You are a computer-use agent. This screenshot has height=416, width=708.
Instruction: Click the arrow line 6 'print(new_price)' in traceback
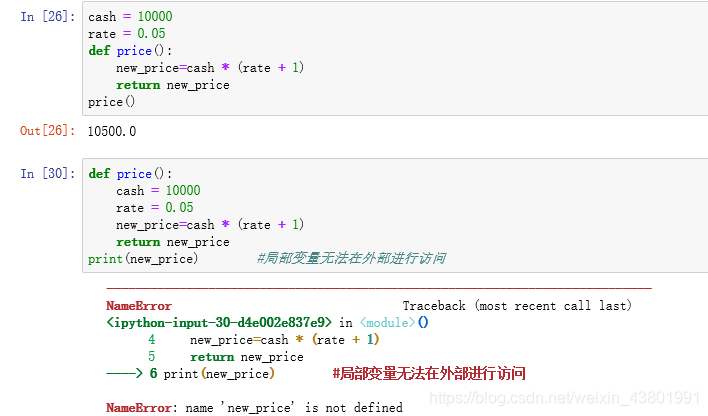(x=191, y=374)
